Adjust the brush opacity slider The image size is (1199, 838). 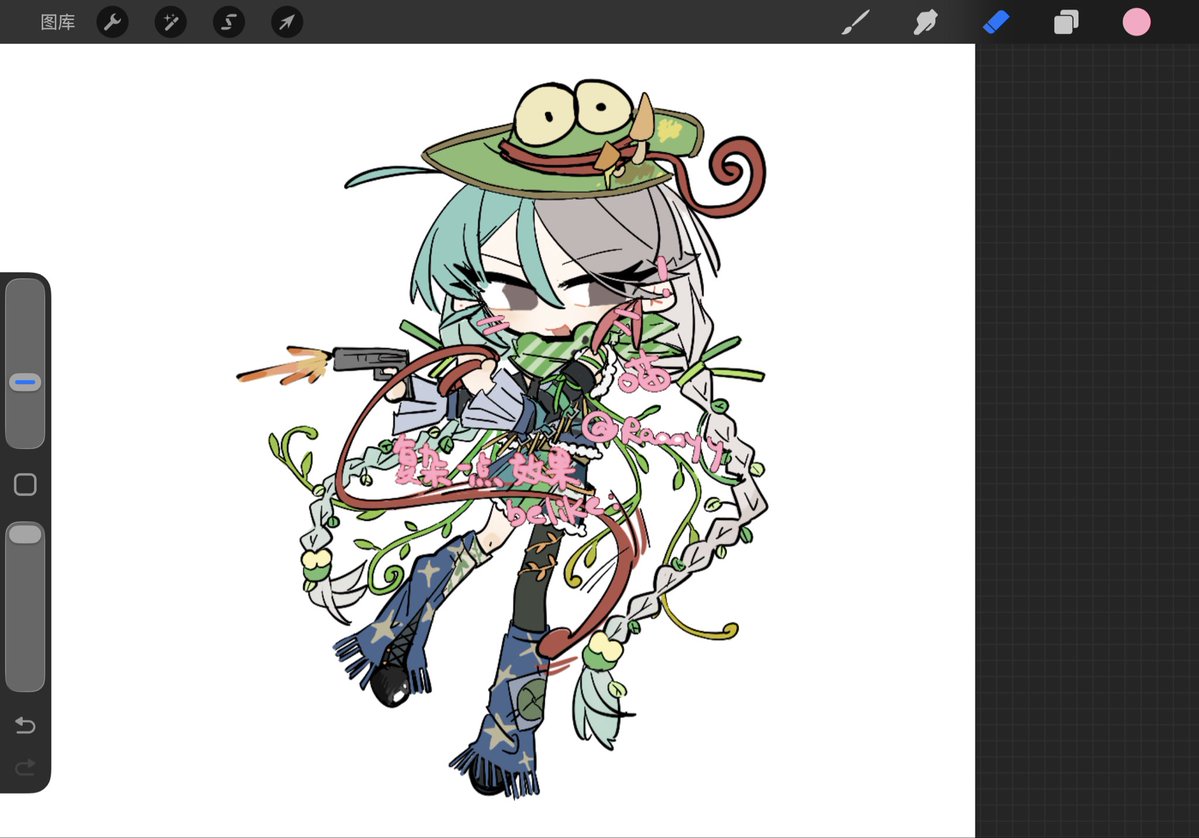click(x=25, y=533)
